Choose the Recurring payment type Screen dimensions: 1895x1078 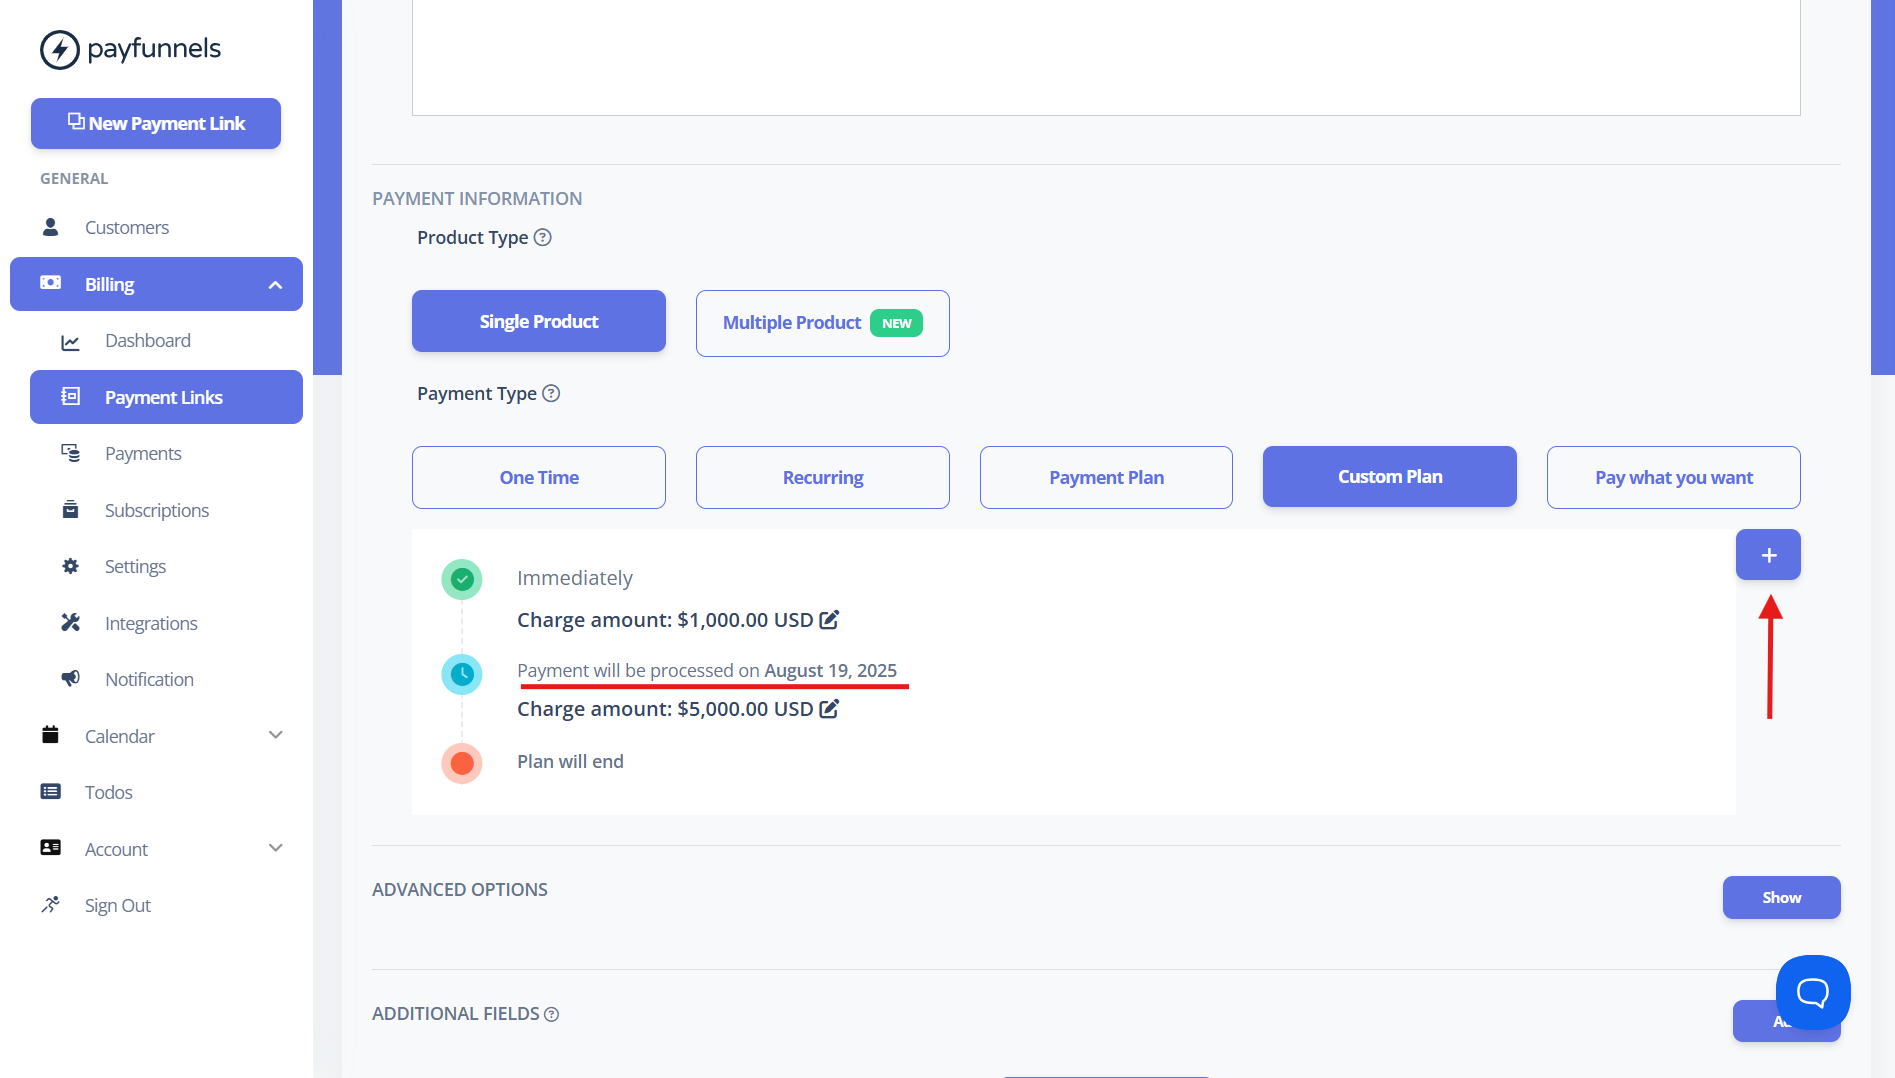[x=823, y=477]
